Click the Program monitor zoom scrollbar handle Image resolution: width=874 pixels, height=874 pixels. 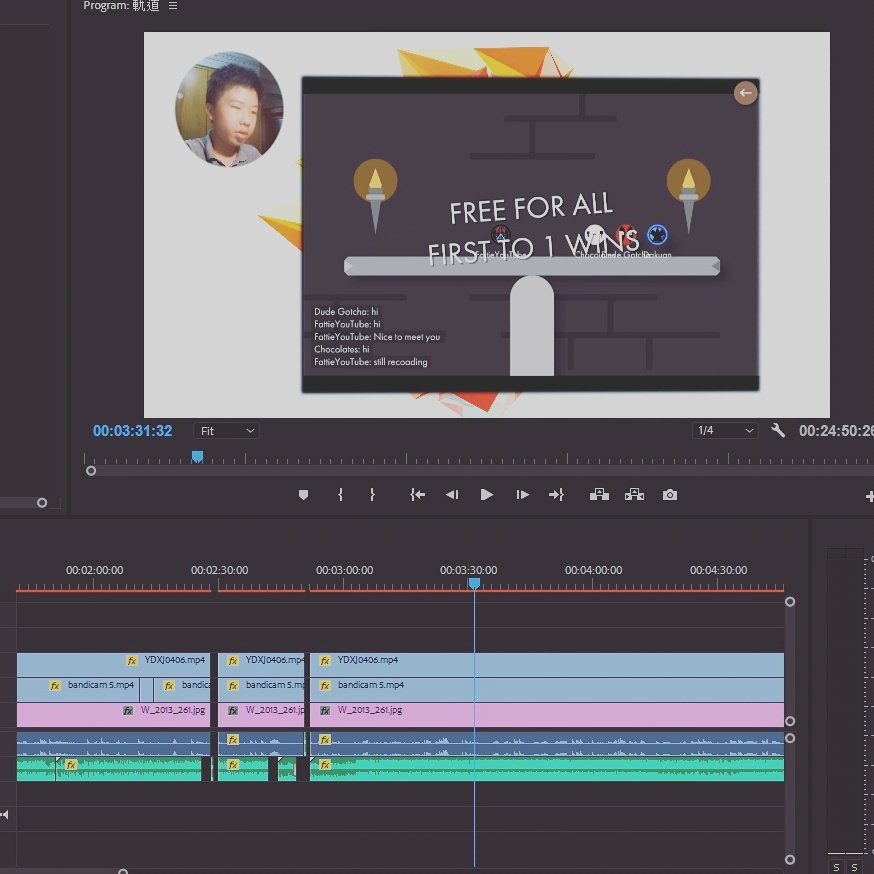click(x=91, y=471)
